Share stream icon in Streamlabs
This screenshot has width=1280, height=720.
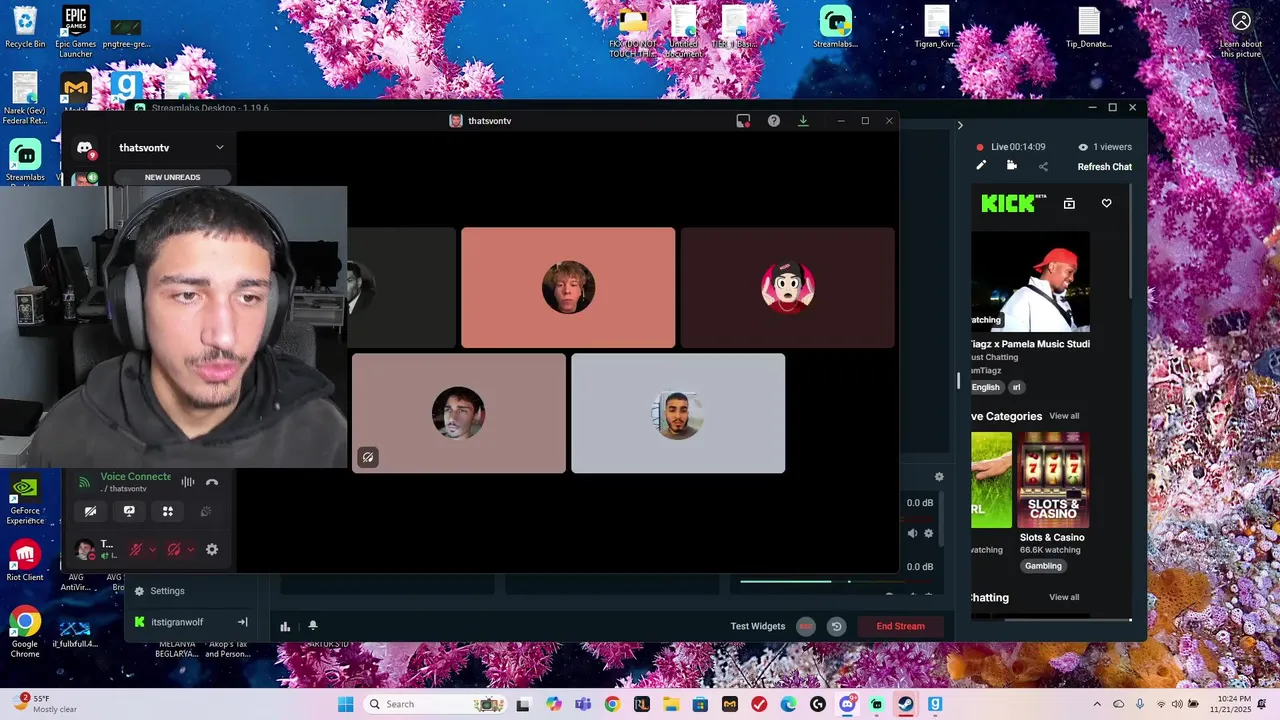(1043, 166)
